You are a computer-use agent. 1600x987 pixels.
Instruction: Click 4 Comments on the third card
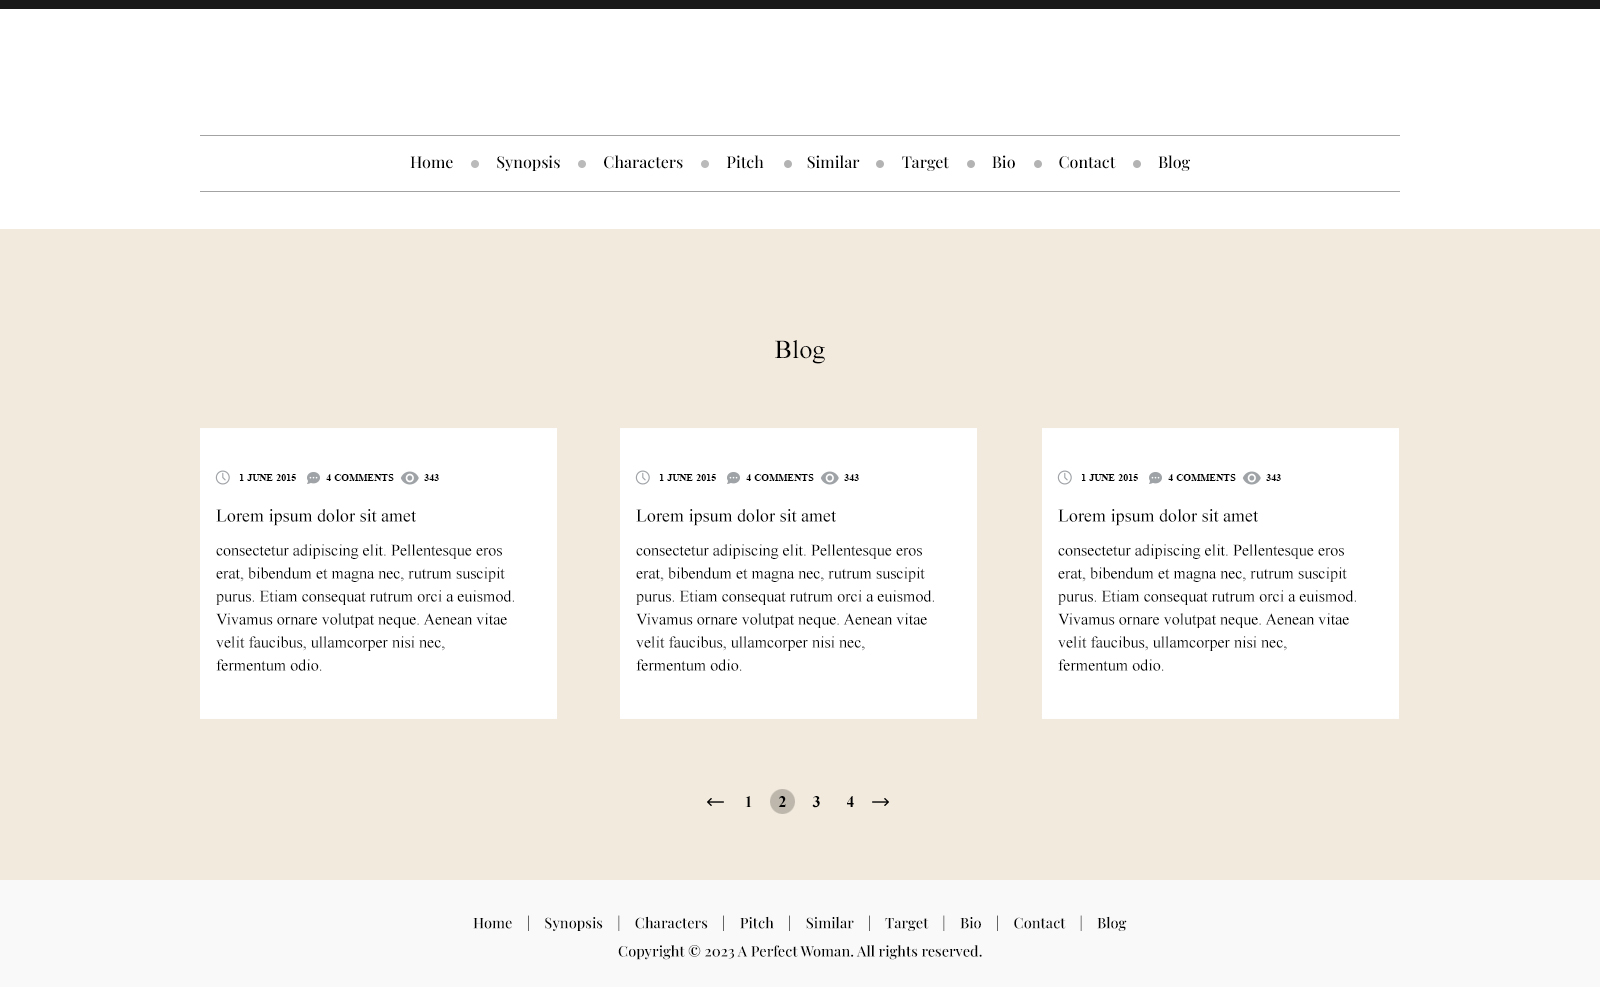1201,478
